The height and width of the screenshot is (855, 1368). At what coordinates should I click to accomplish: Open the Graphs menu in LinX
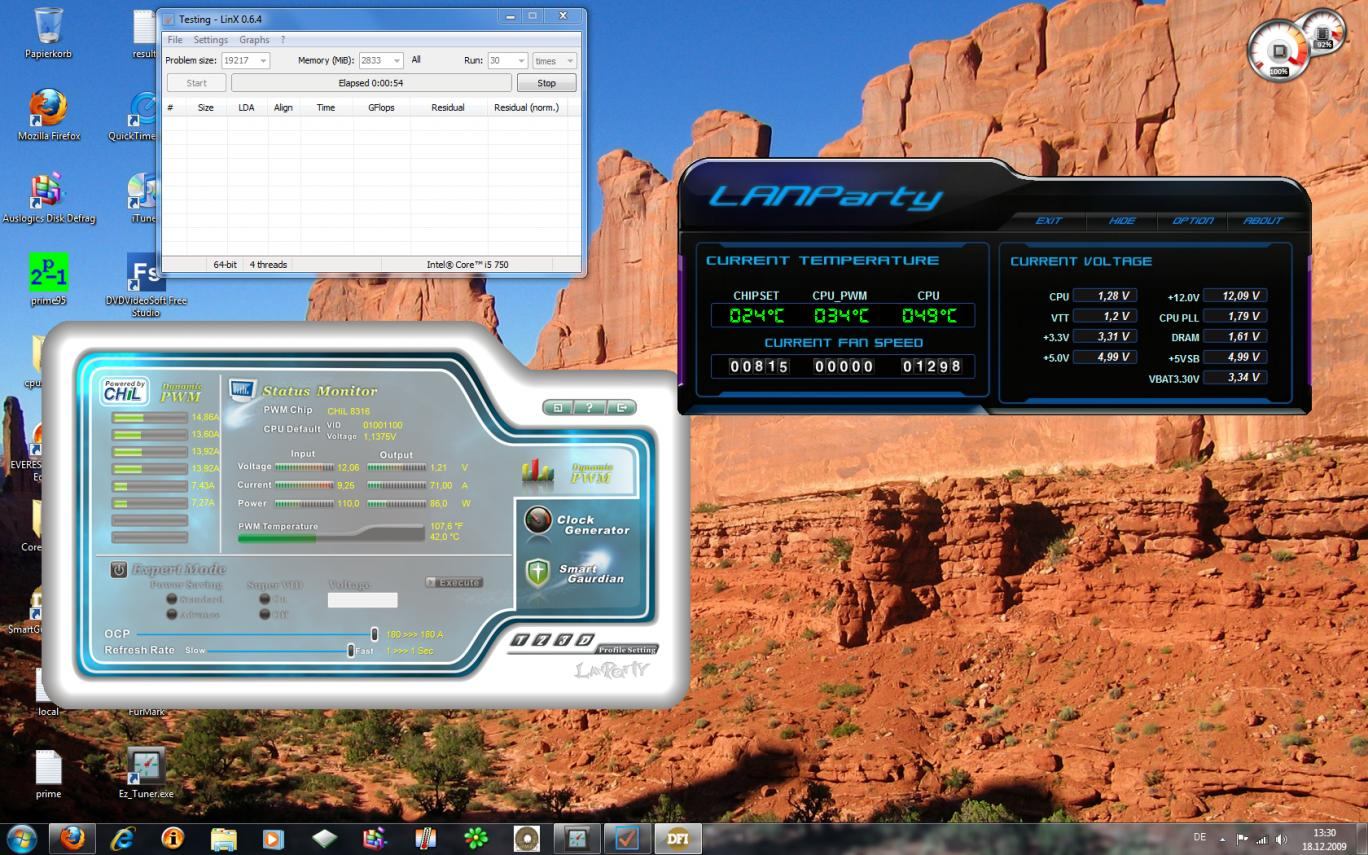[254, 40]
